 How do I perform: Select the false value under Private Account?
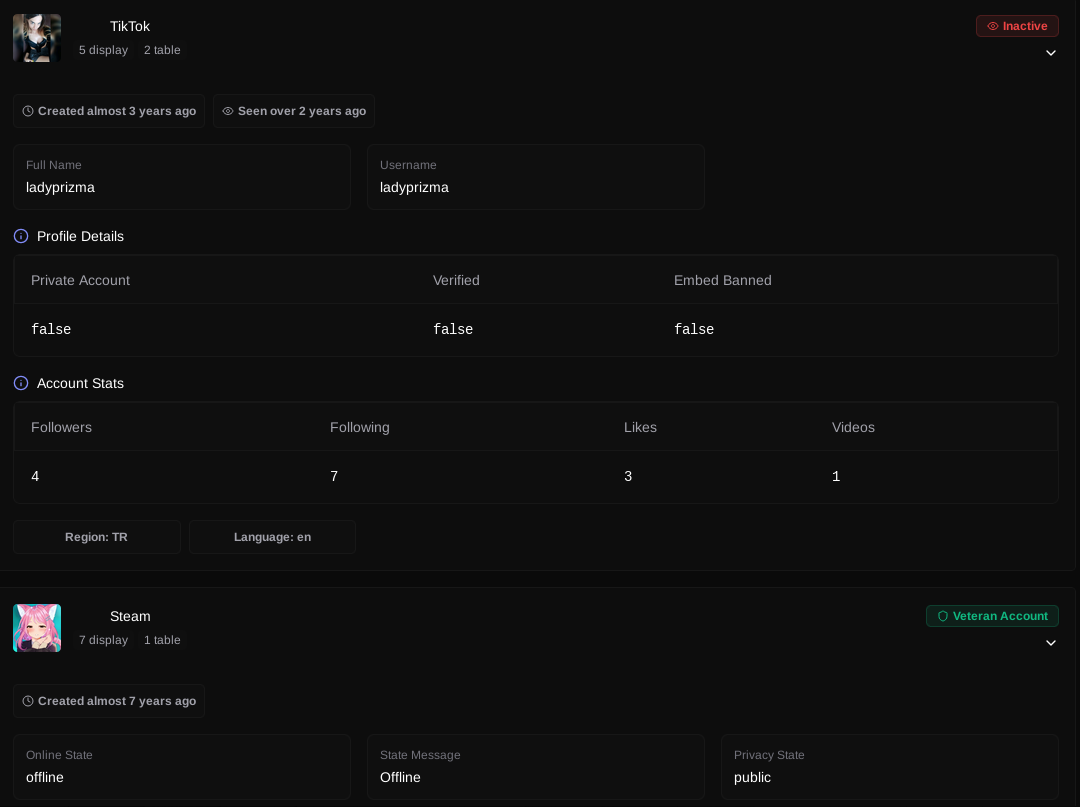(51, 329)
